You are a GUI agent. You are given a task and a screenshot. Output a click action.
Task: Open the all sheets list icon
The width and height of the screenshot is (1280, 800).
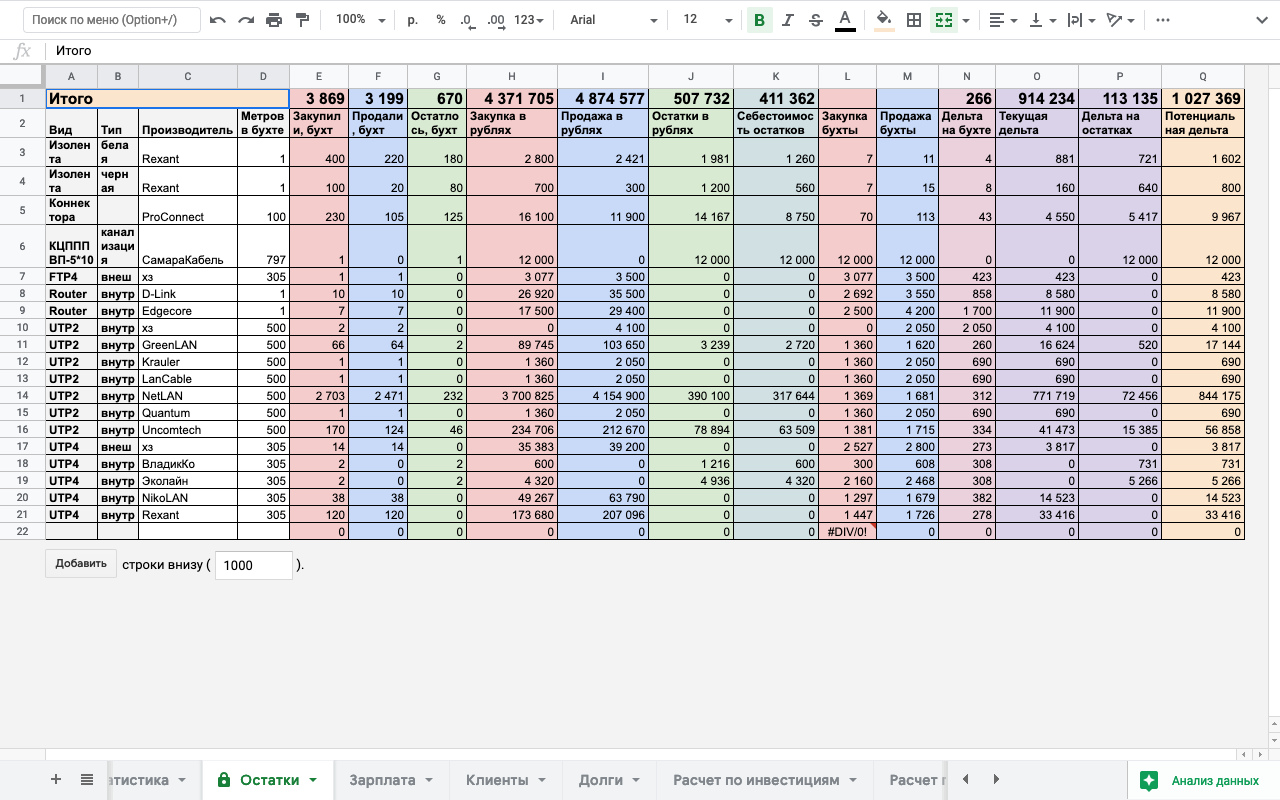[87, 780]
